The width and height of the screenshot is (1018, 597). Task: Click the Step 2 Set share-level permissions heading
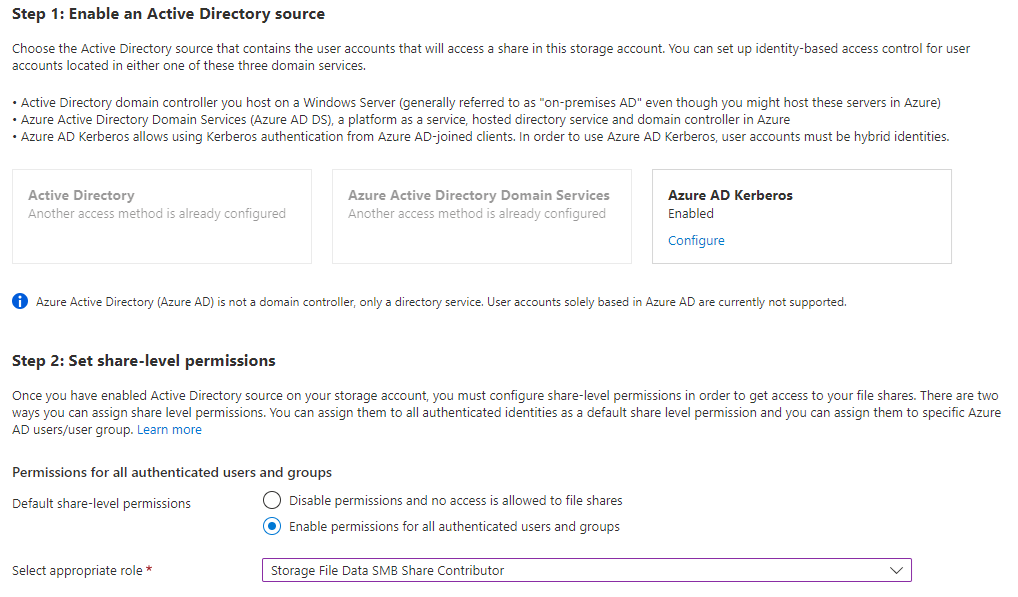coord(144,361)
